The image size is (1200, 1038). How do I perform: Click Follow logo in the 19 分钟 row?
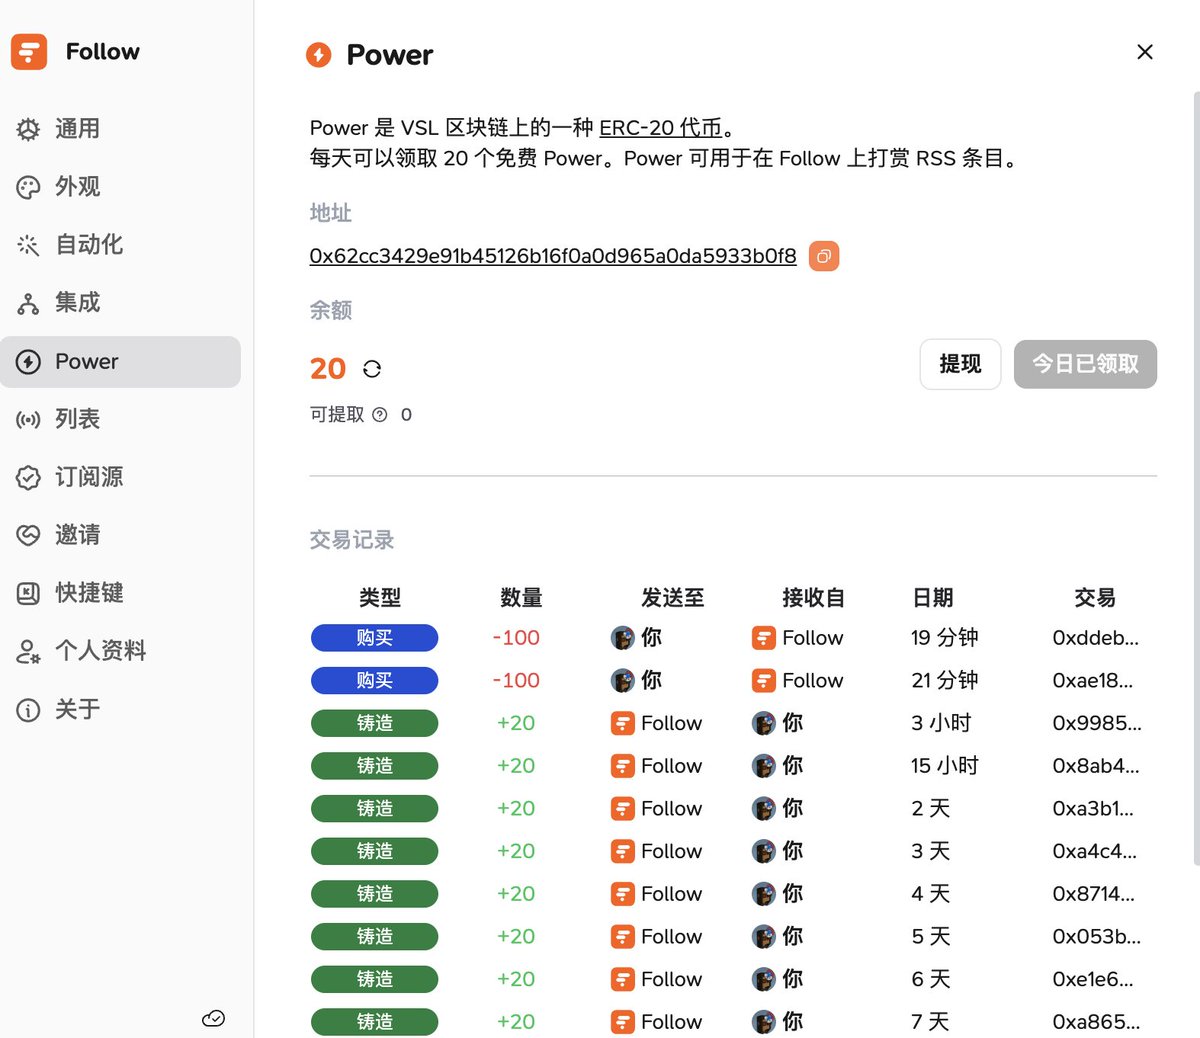[x=764, y=638]
